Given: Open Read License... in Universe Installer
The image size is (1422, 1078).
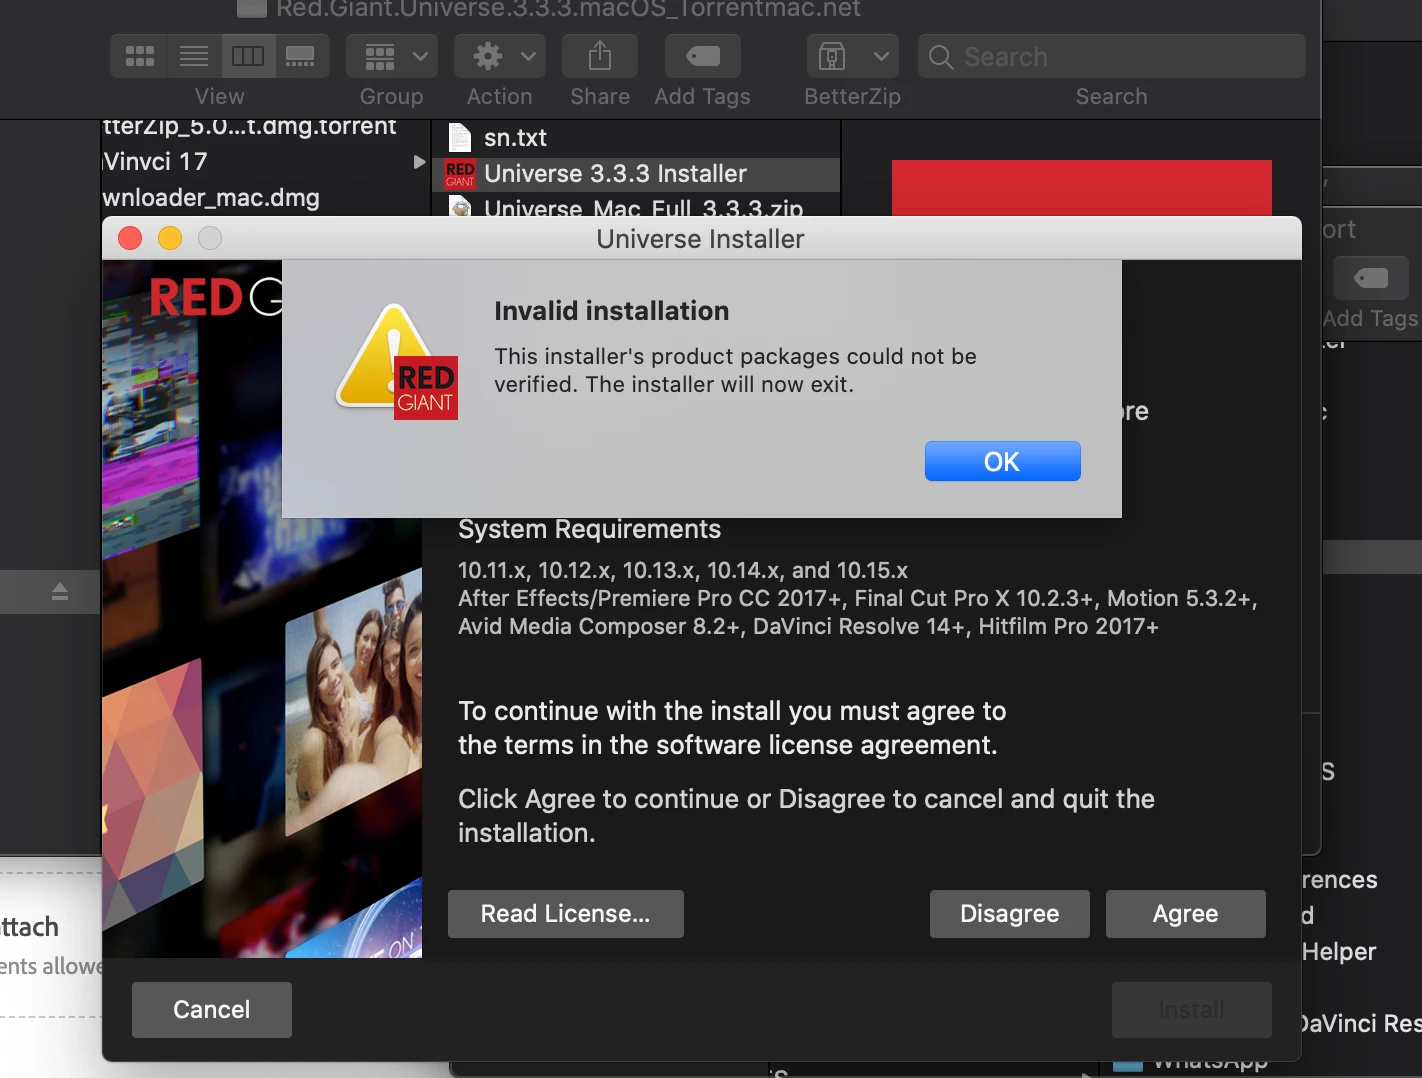Looking at the screenshot, I should 565,914.
